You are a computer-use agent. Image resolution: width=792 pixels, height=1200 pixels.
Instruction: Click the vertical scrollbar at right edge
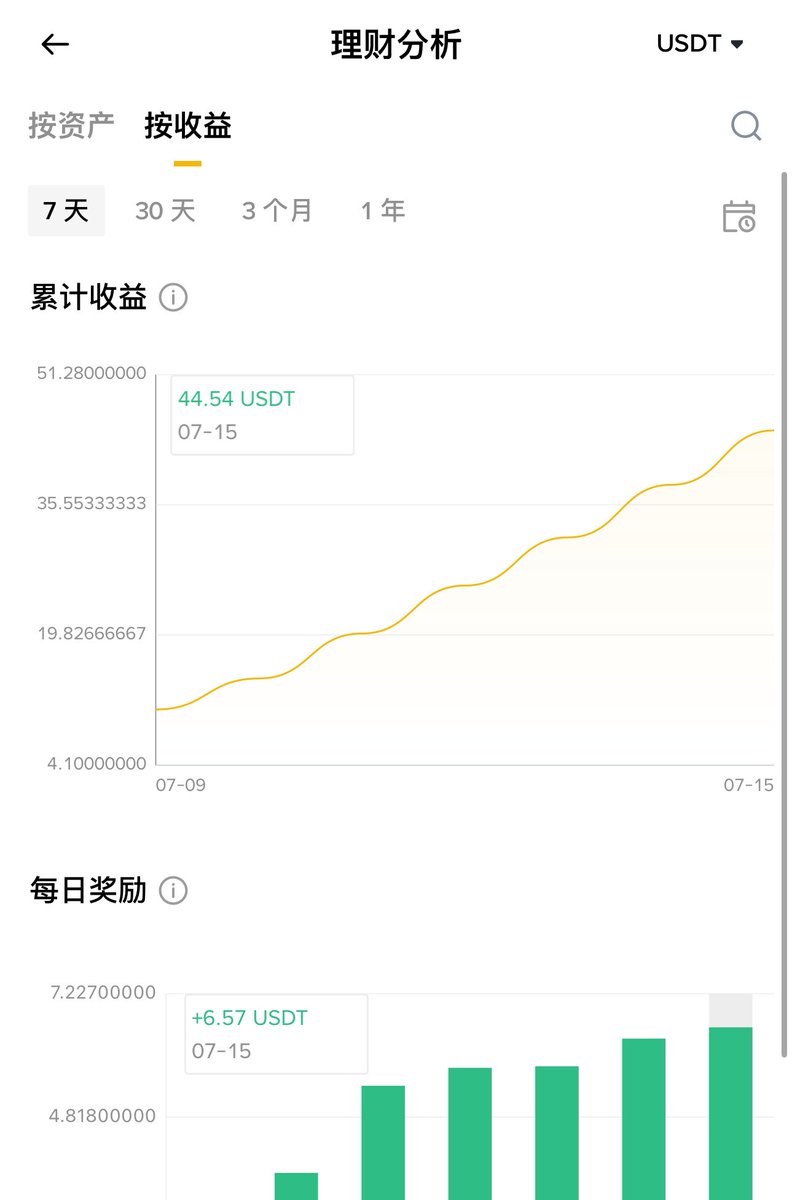pos(783,615)
